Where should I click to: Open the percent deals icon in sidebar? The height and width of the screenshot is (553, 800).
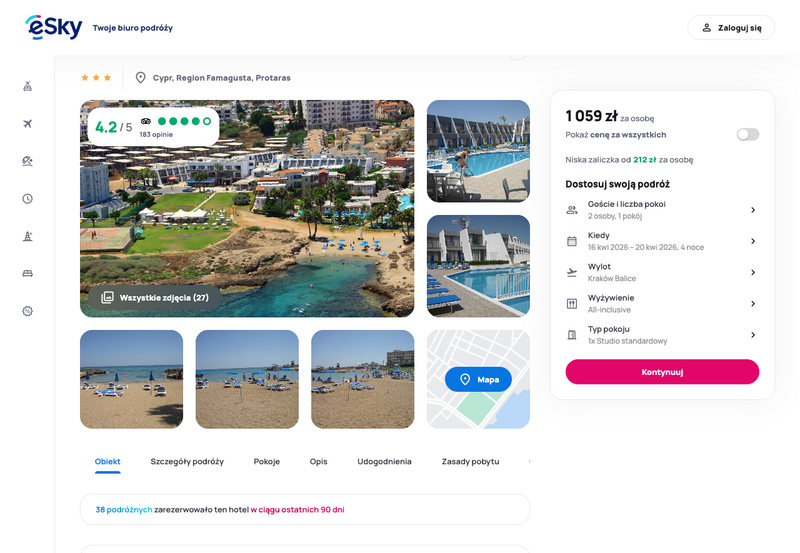click(x=28, y=311)
